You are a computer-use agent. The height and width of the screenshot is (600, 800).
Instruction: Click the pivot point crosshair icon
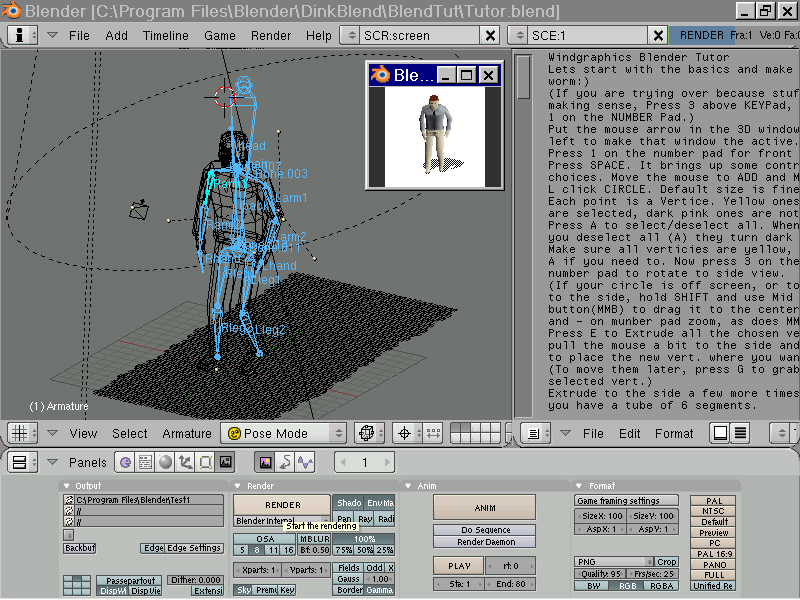pos(405,434)
